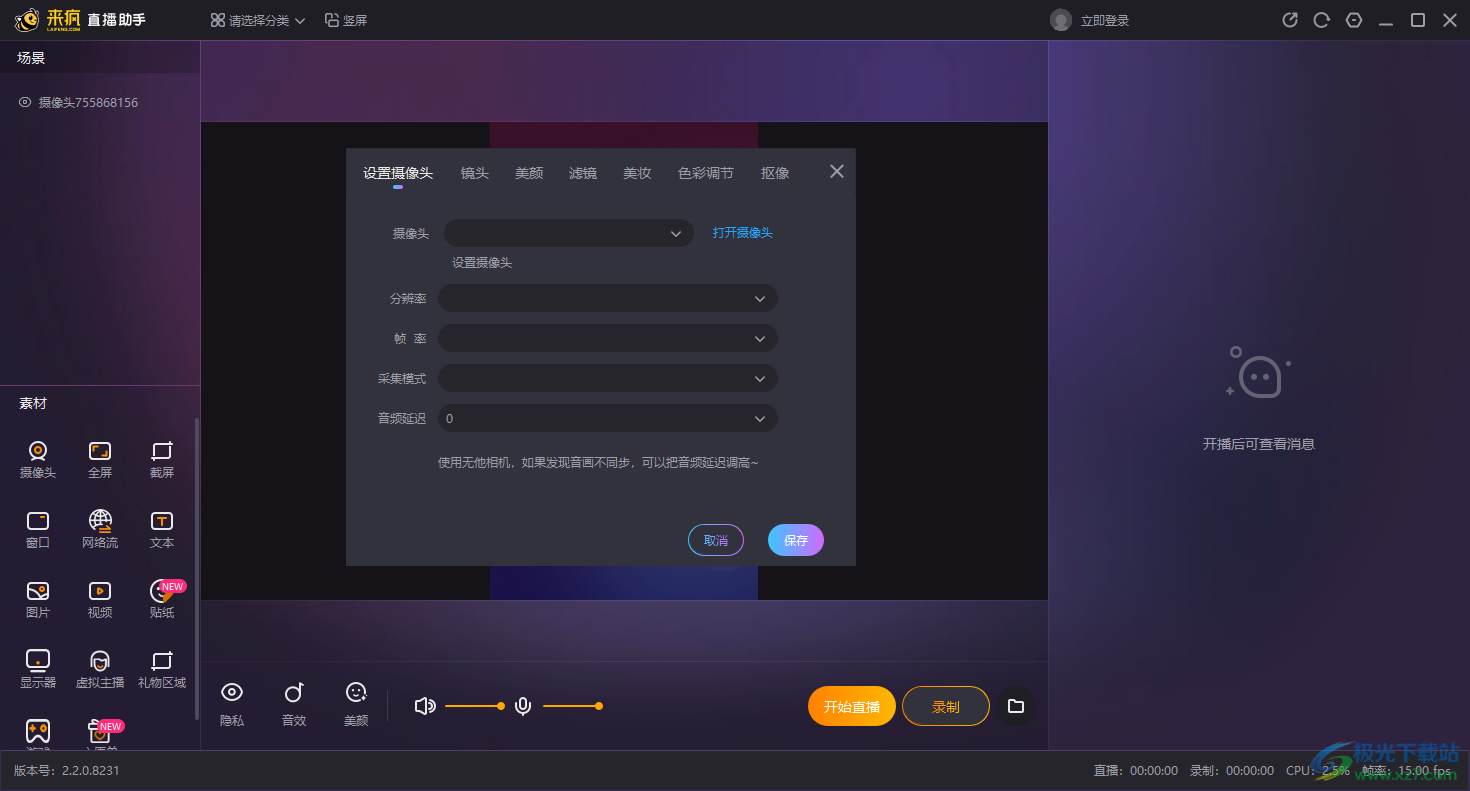Open the hexagon settings icon

click(1354, 20)
